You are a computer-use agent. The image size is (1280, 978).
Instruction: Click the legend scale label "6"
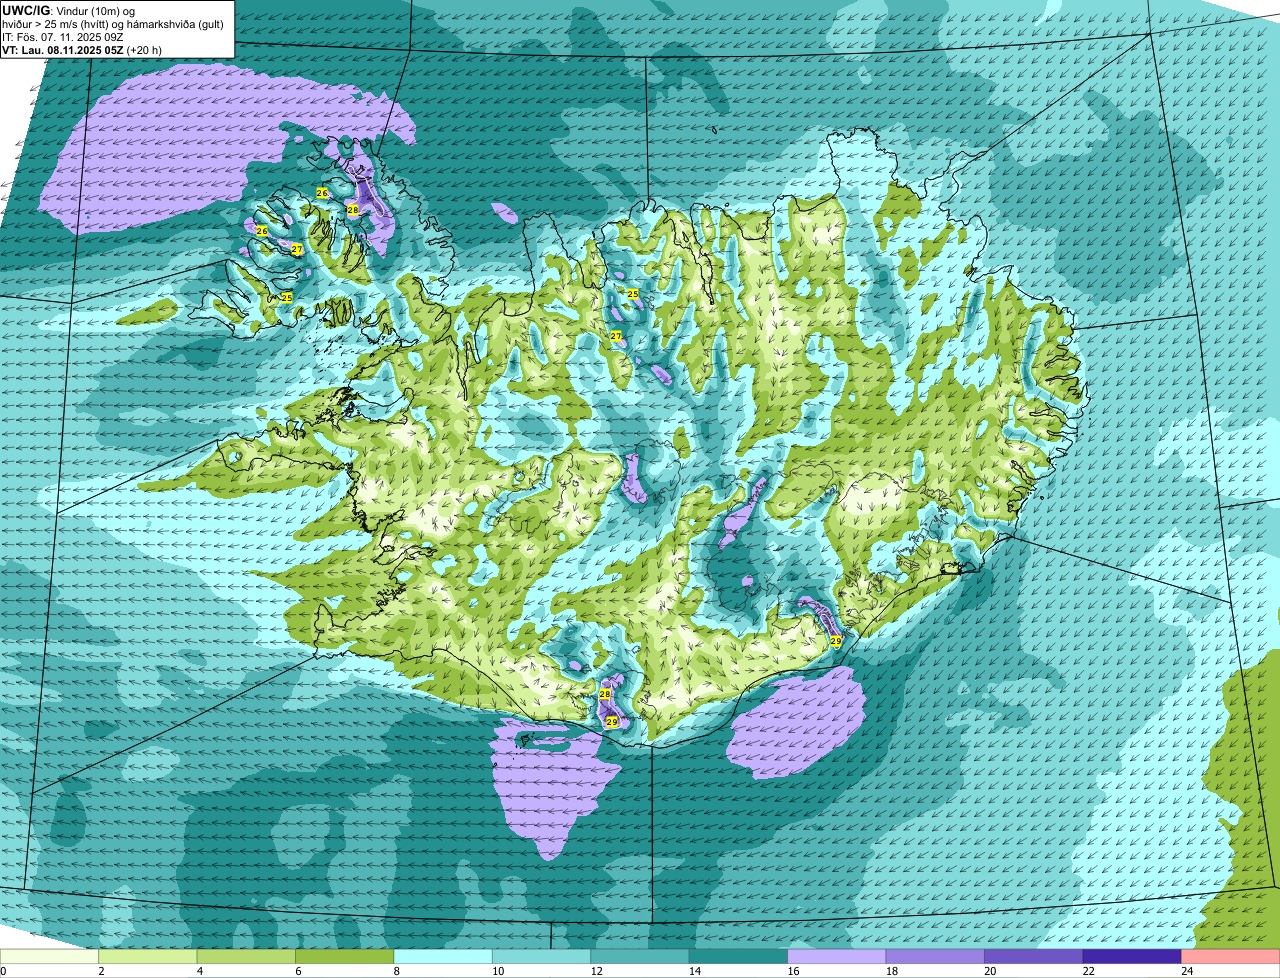click(298, 970)
